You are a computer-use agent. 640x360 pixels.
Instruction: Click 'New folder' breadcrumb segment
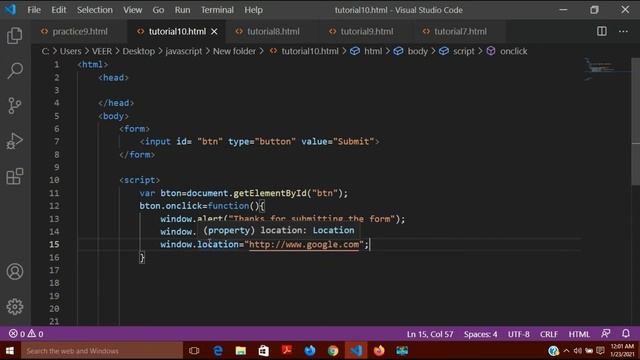point(234,51)
